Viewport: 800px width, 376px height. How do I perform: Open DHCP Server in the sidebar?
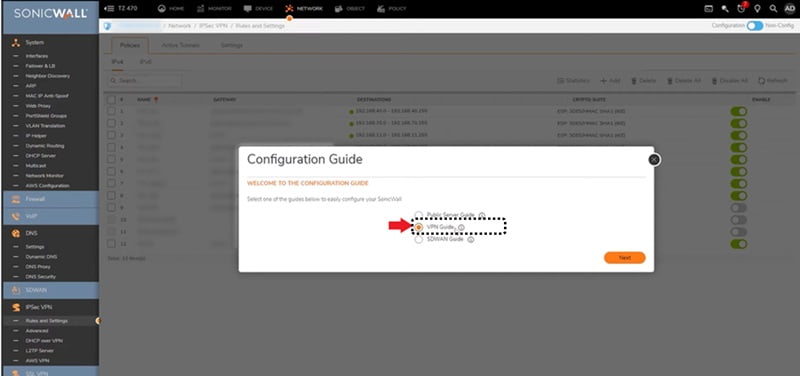[x=40, y=156]
